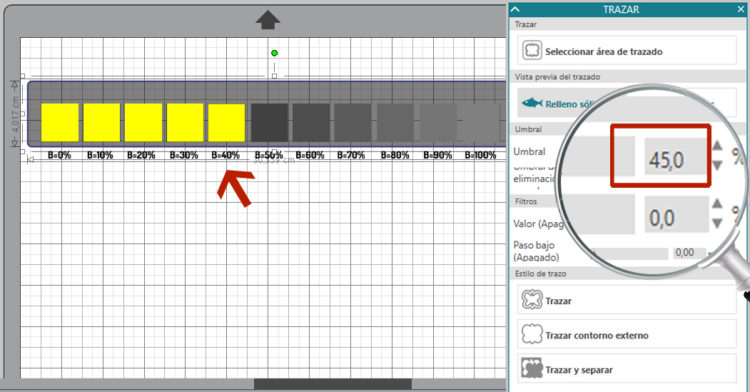Image resolution: width=750 pixels, height=392 pixels.
Task: Decrease the Umbral value with down arrow
Action: tap(717, 165)
